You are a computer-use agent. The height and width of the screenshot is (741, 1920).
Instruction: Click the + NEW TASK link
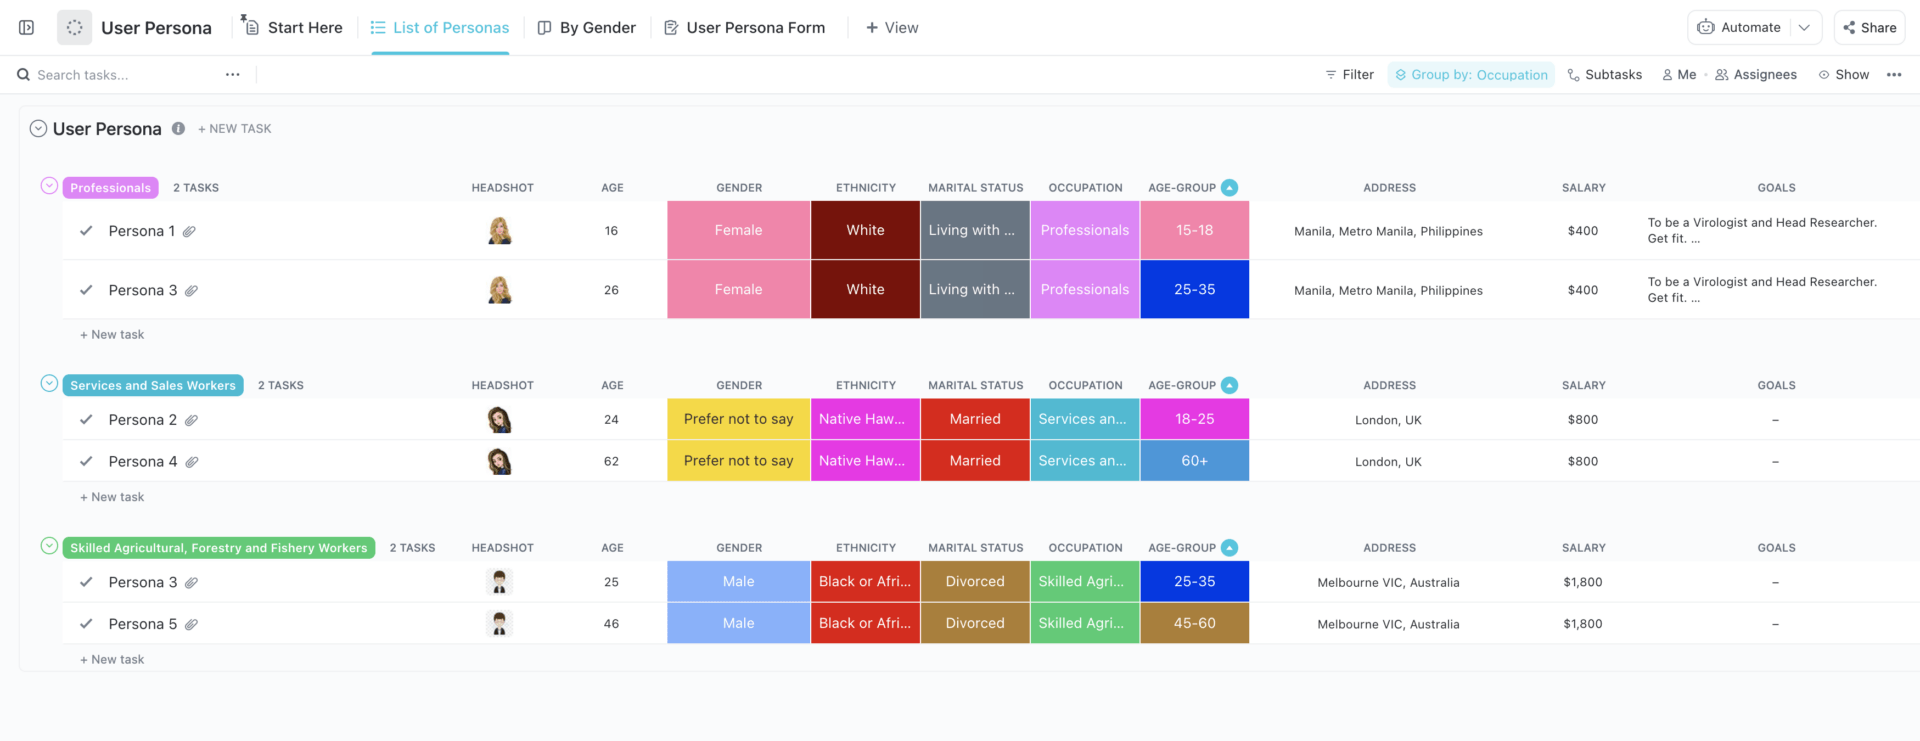pyautogui.click(x=235, y=129)
